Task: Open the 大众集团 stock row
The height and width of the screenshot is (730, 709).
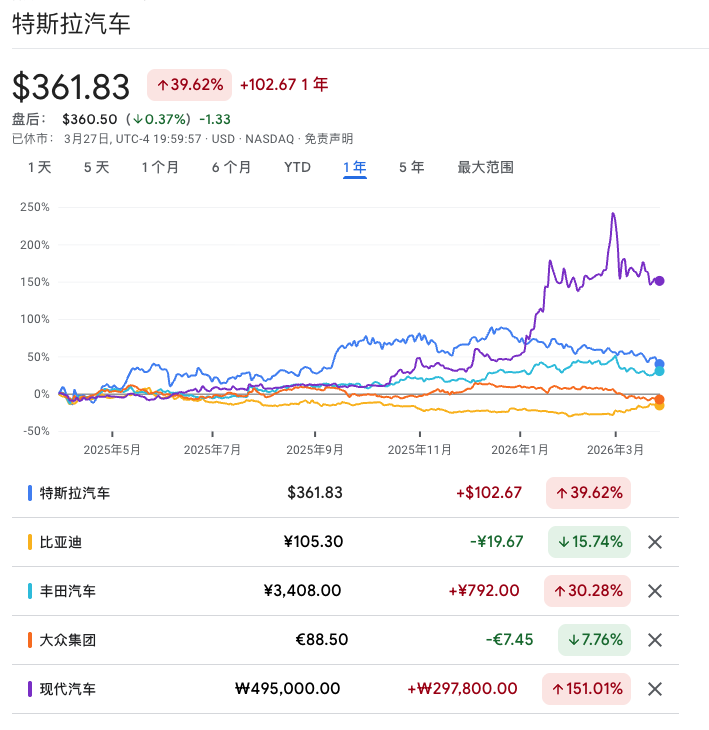Action: pyautogui.click(x=345, y=640)
